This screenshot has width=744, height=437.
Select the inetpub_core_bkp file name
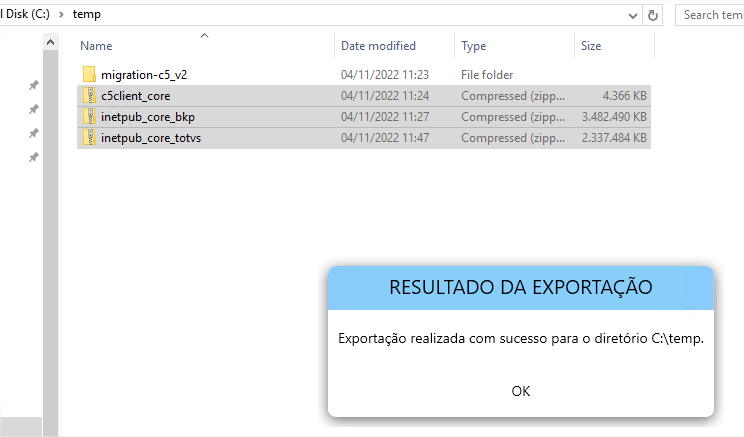[148, 117]
